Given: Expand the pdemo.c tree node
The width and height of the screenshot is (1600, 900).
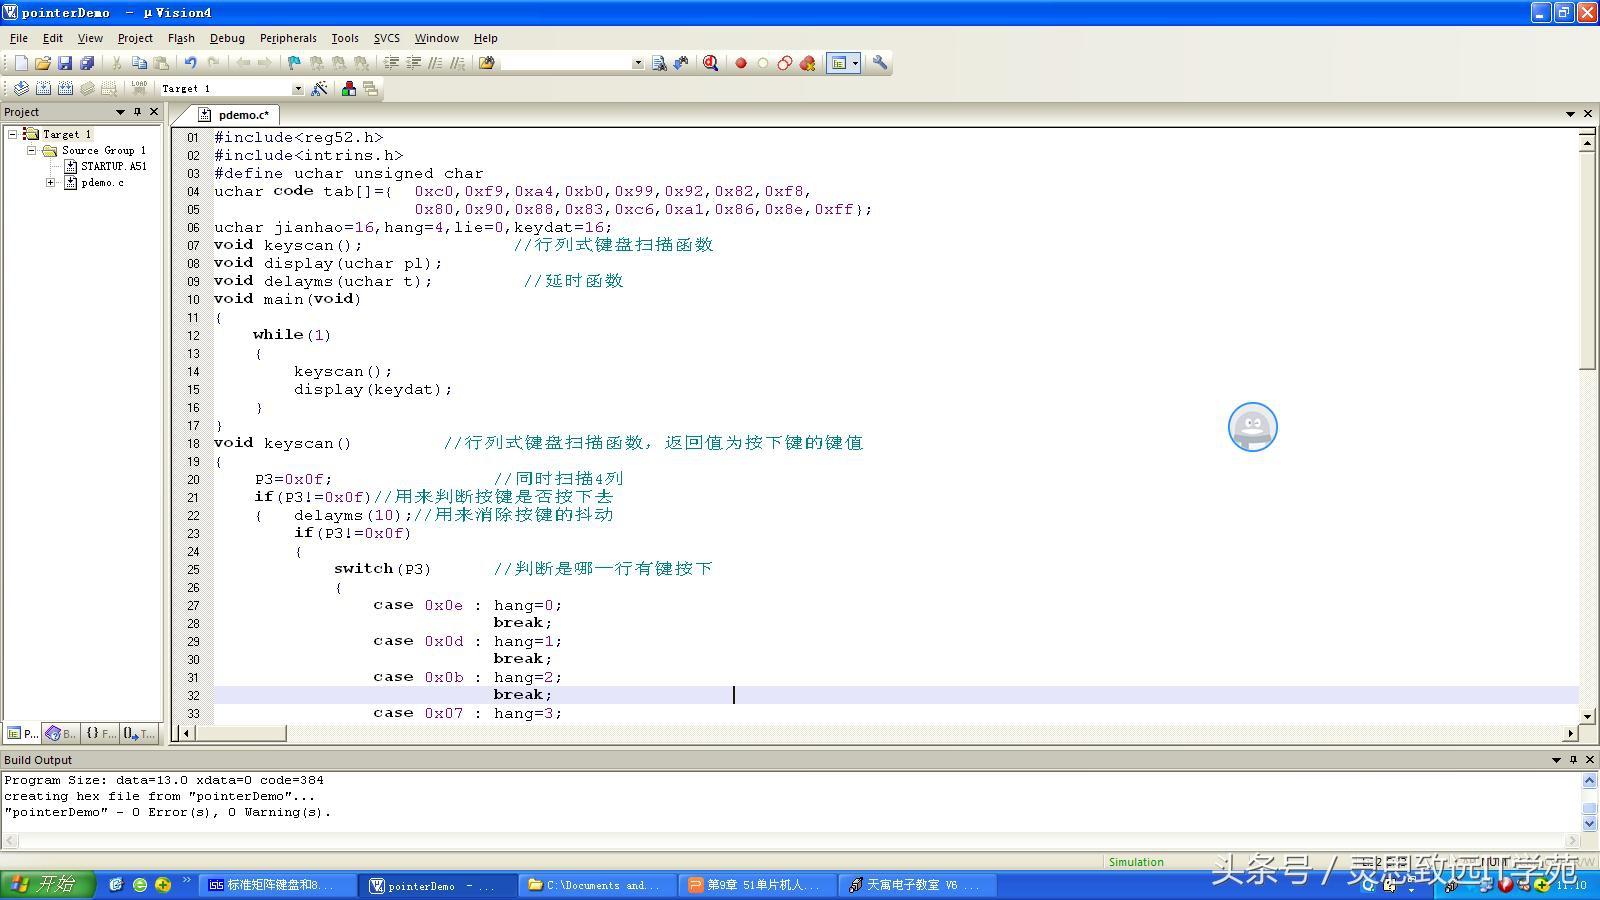Looking at the screenshot, I should click(51, 183).
